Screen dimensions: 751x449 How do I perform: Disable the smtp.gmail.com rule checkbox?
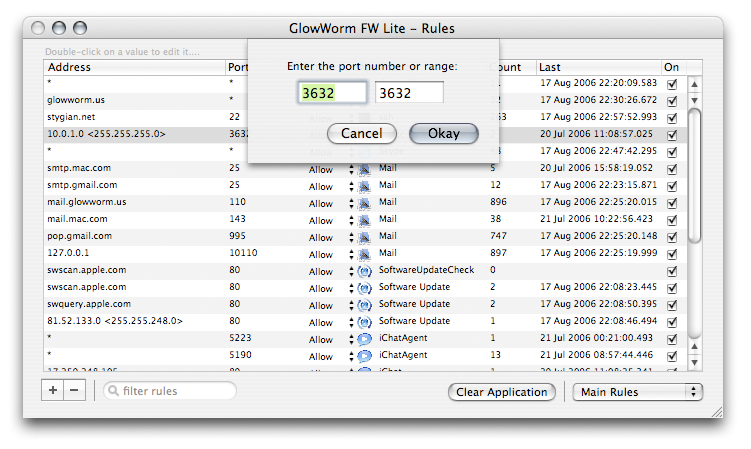point(672,186)
